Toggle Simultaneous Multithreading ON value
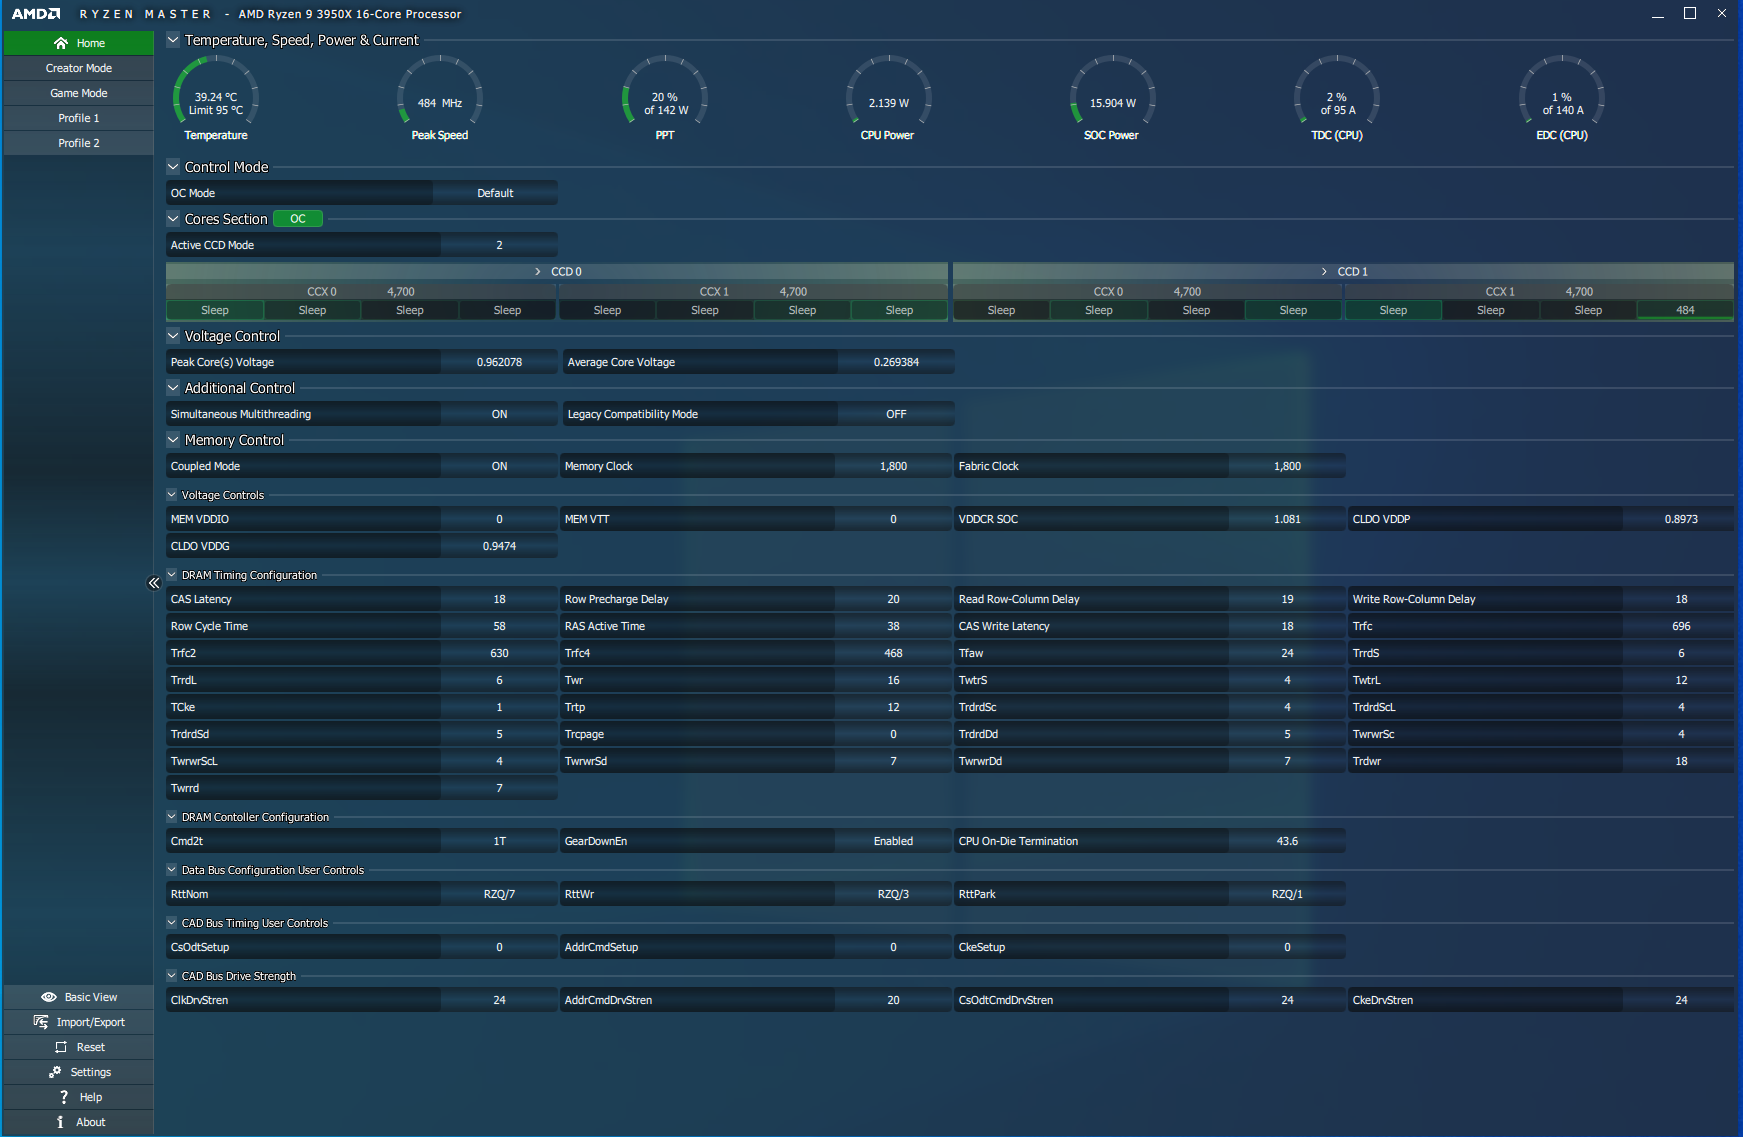This screenshot has width=1743, height=1137. [x=499, y=414]
